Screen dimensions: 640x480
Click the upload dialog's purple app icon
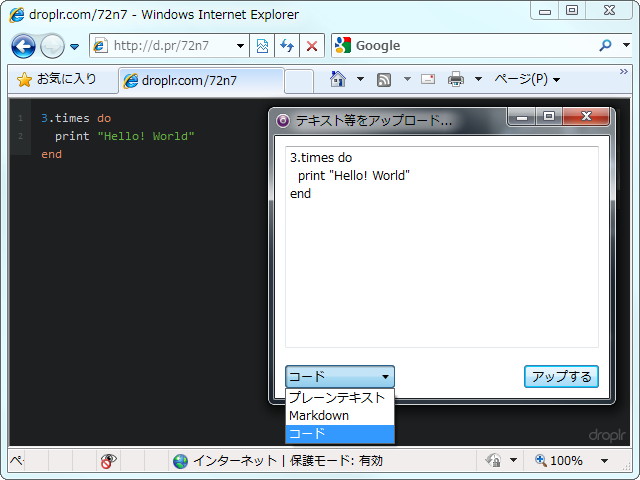[x=283, y=120]
